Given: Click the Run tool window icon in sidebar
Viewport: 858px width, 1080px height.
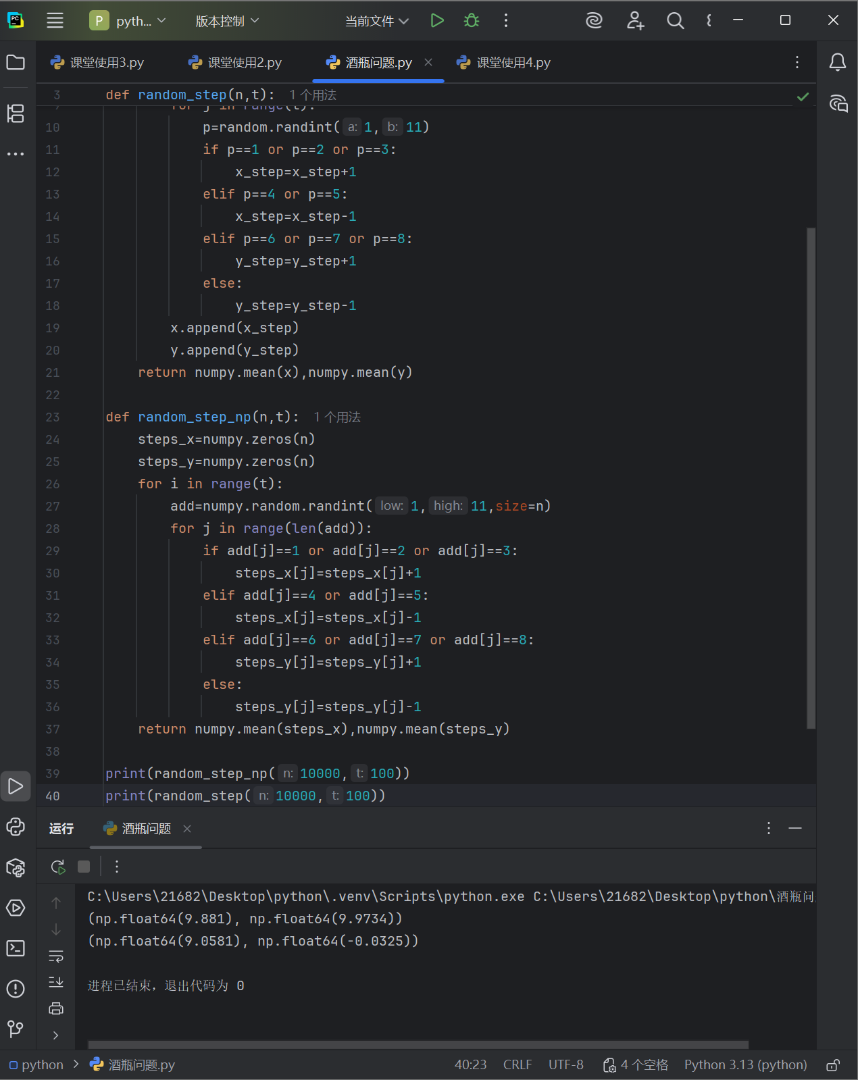Looking at the screenshot, I should [x=15, y=786].
